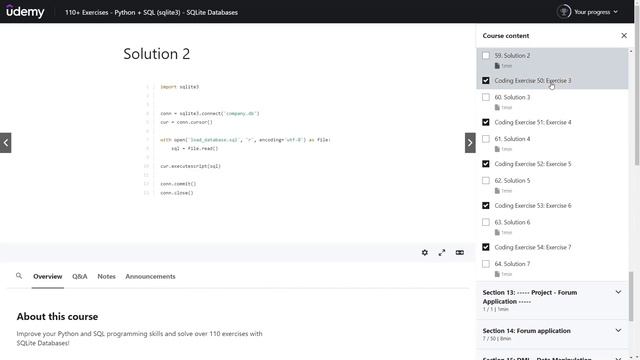
Task: Click the document icon under 64. Solution 7
Action: pyautogui.click(x=497, y=274)
